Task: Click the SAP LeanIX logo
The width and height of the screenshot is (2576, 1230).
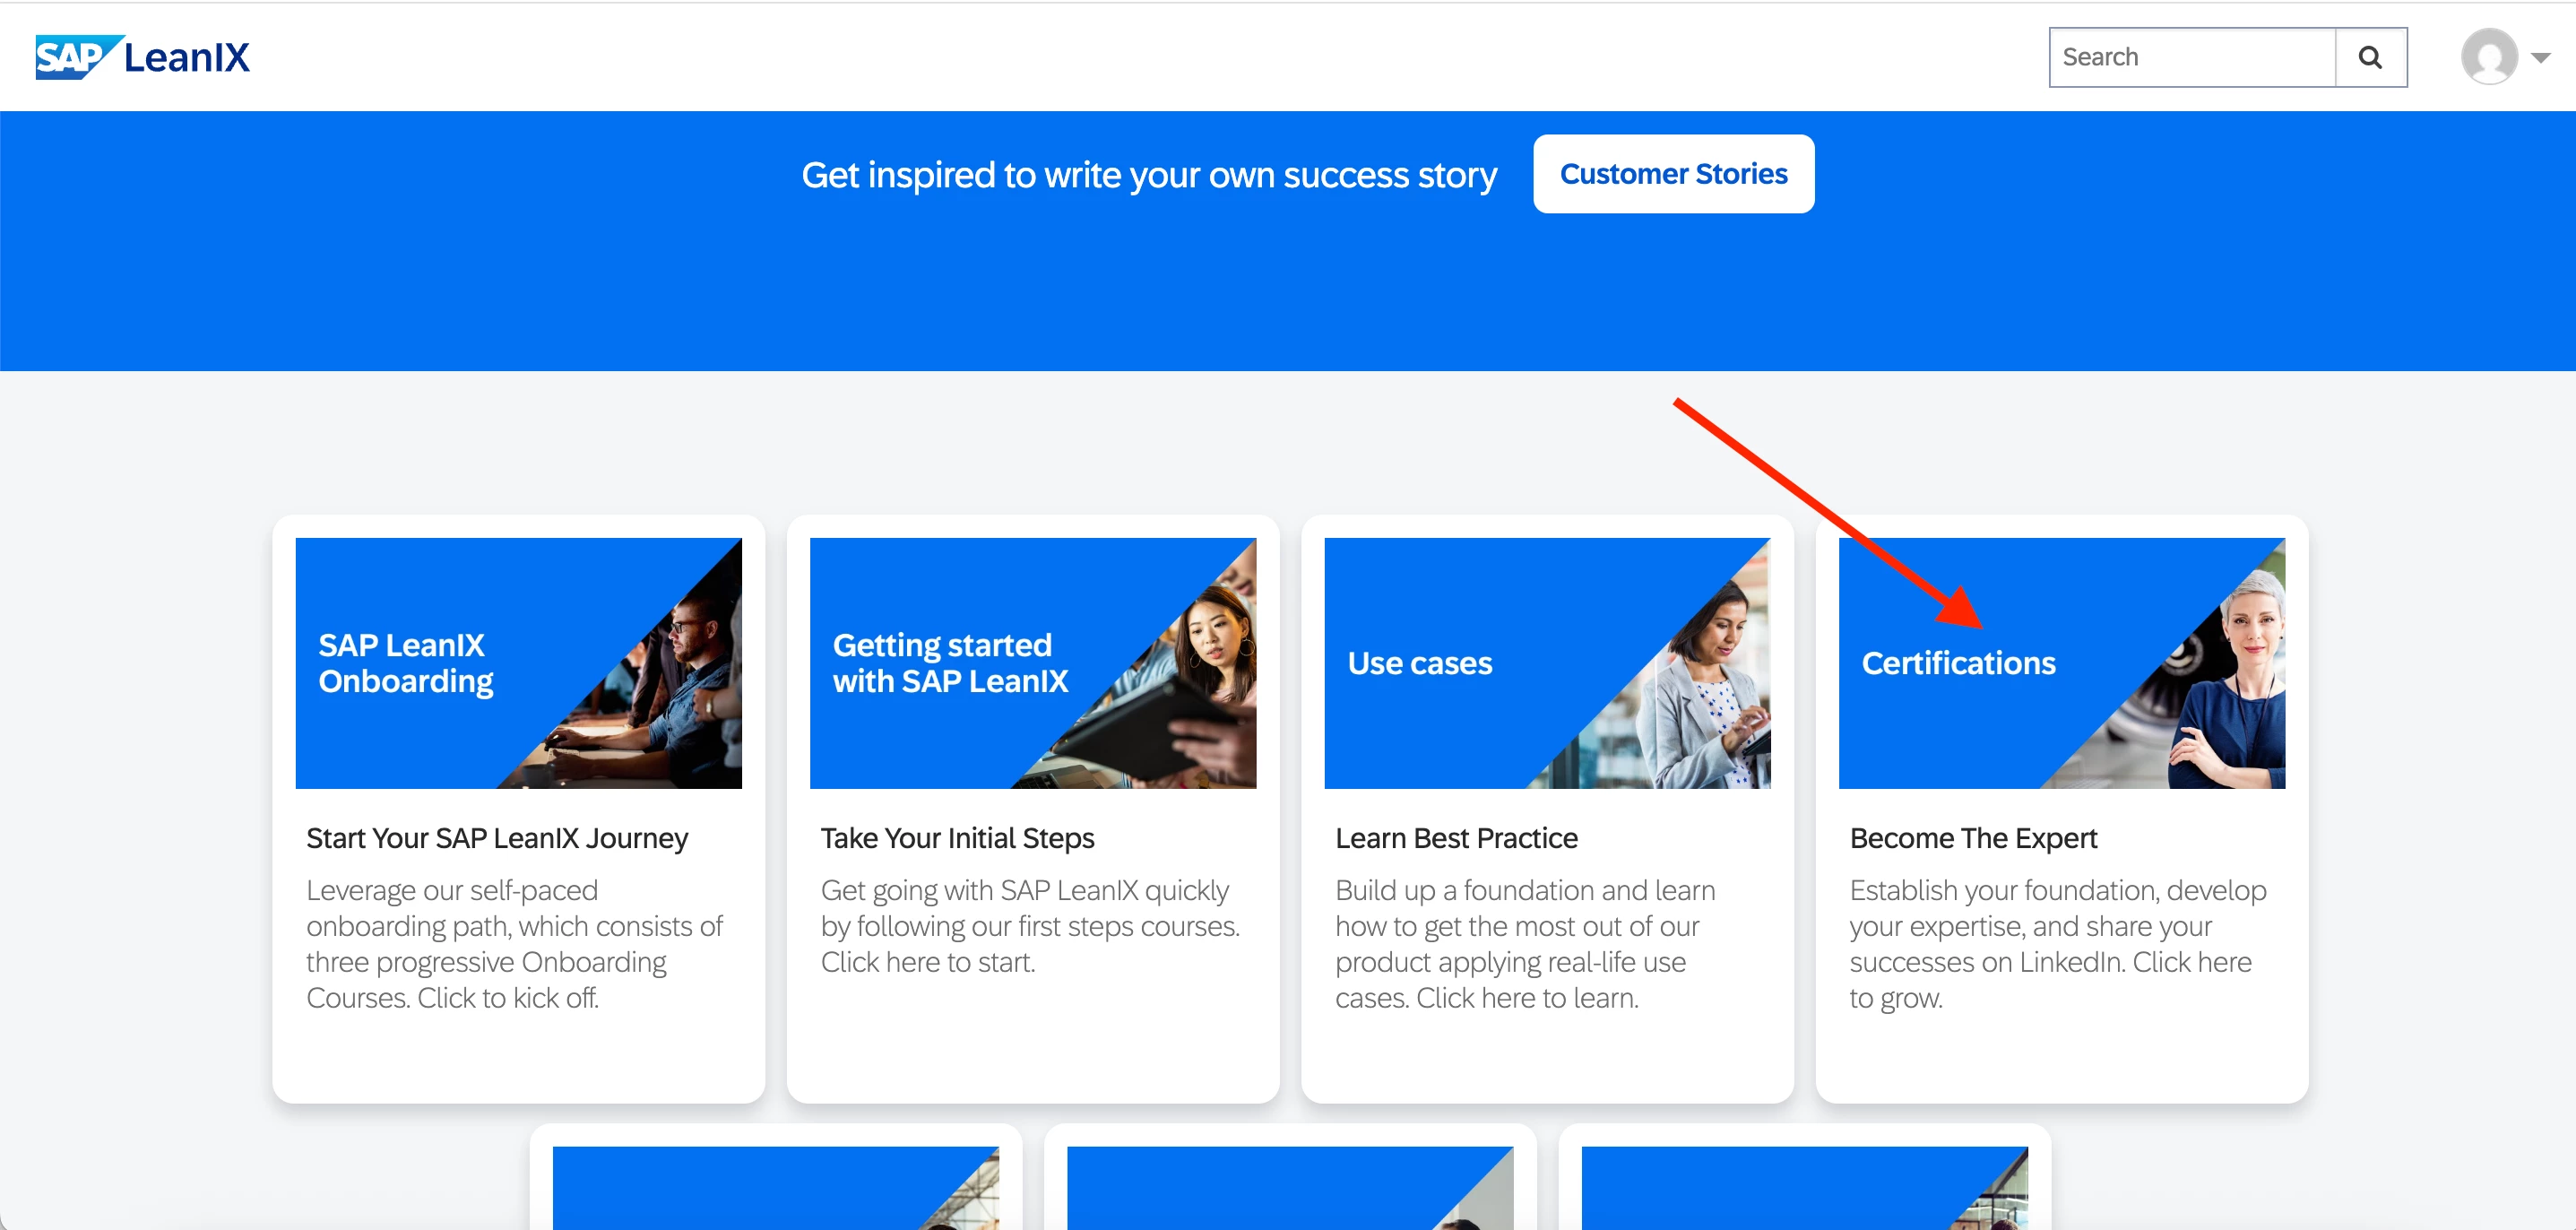Action: point(142,57)
